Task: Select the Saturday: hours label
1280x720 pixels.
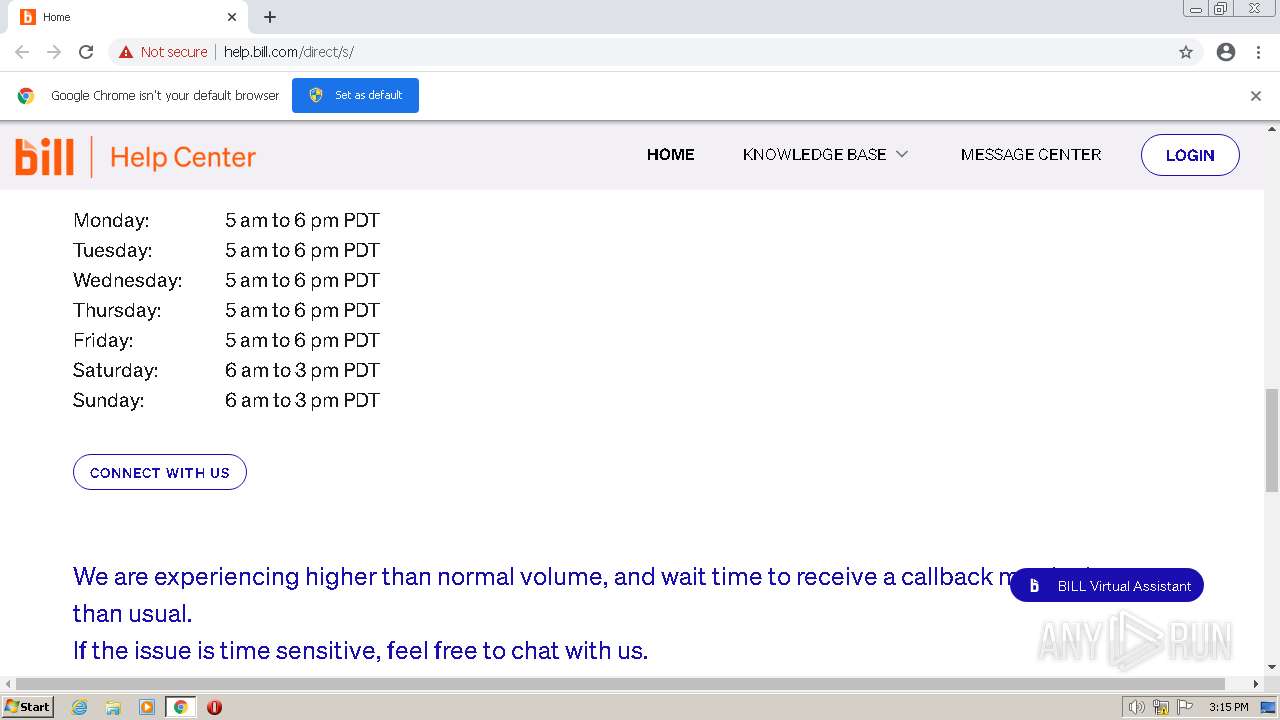Action: [115, 370]
